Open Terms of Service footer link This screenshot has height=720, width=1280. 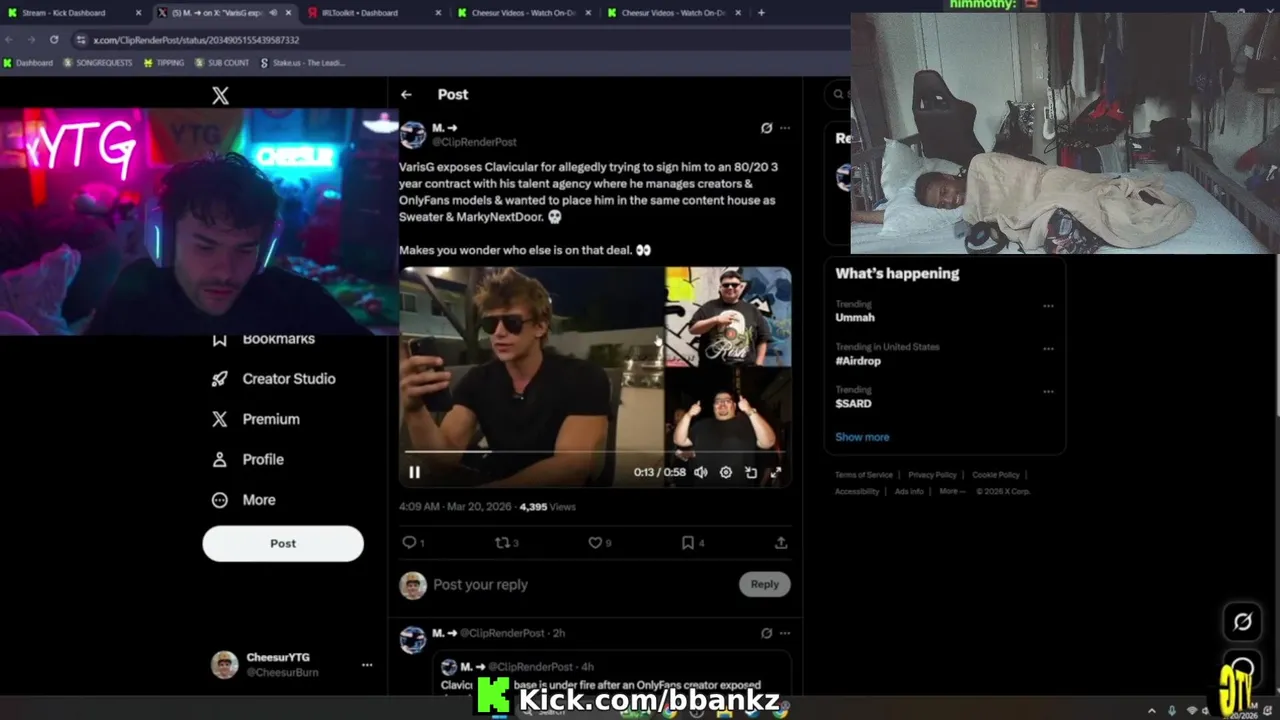pos(864,475)
